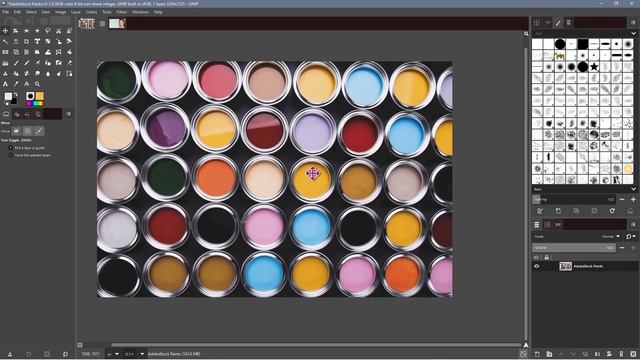Duplicate the selected brush icon
The width and height of the screenshot is (640, 360).
coord(576,211)
